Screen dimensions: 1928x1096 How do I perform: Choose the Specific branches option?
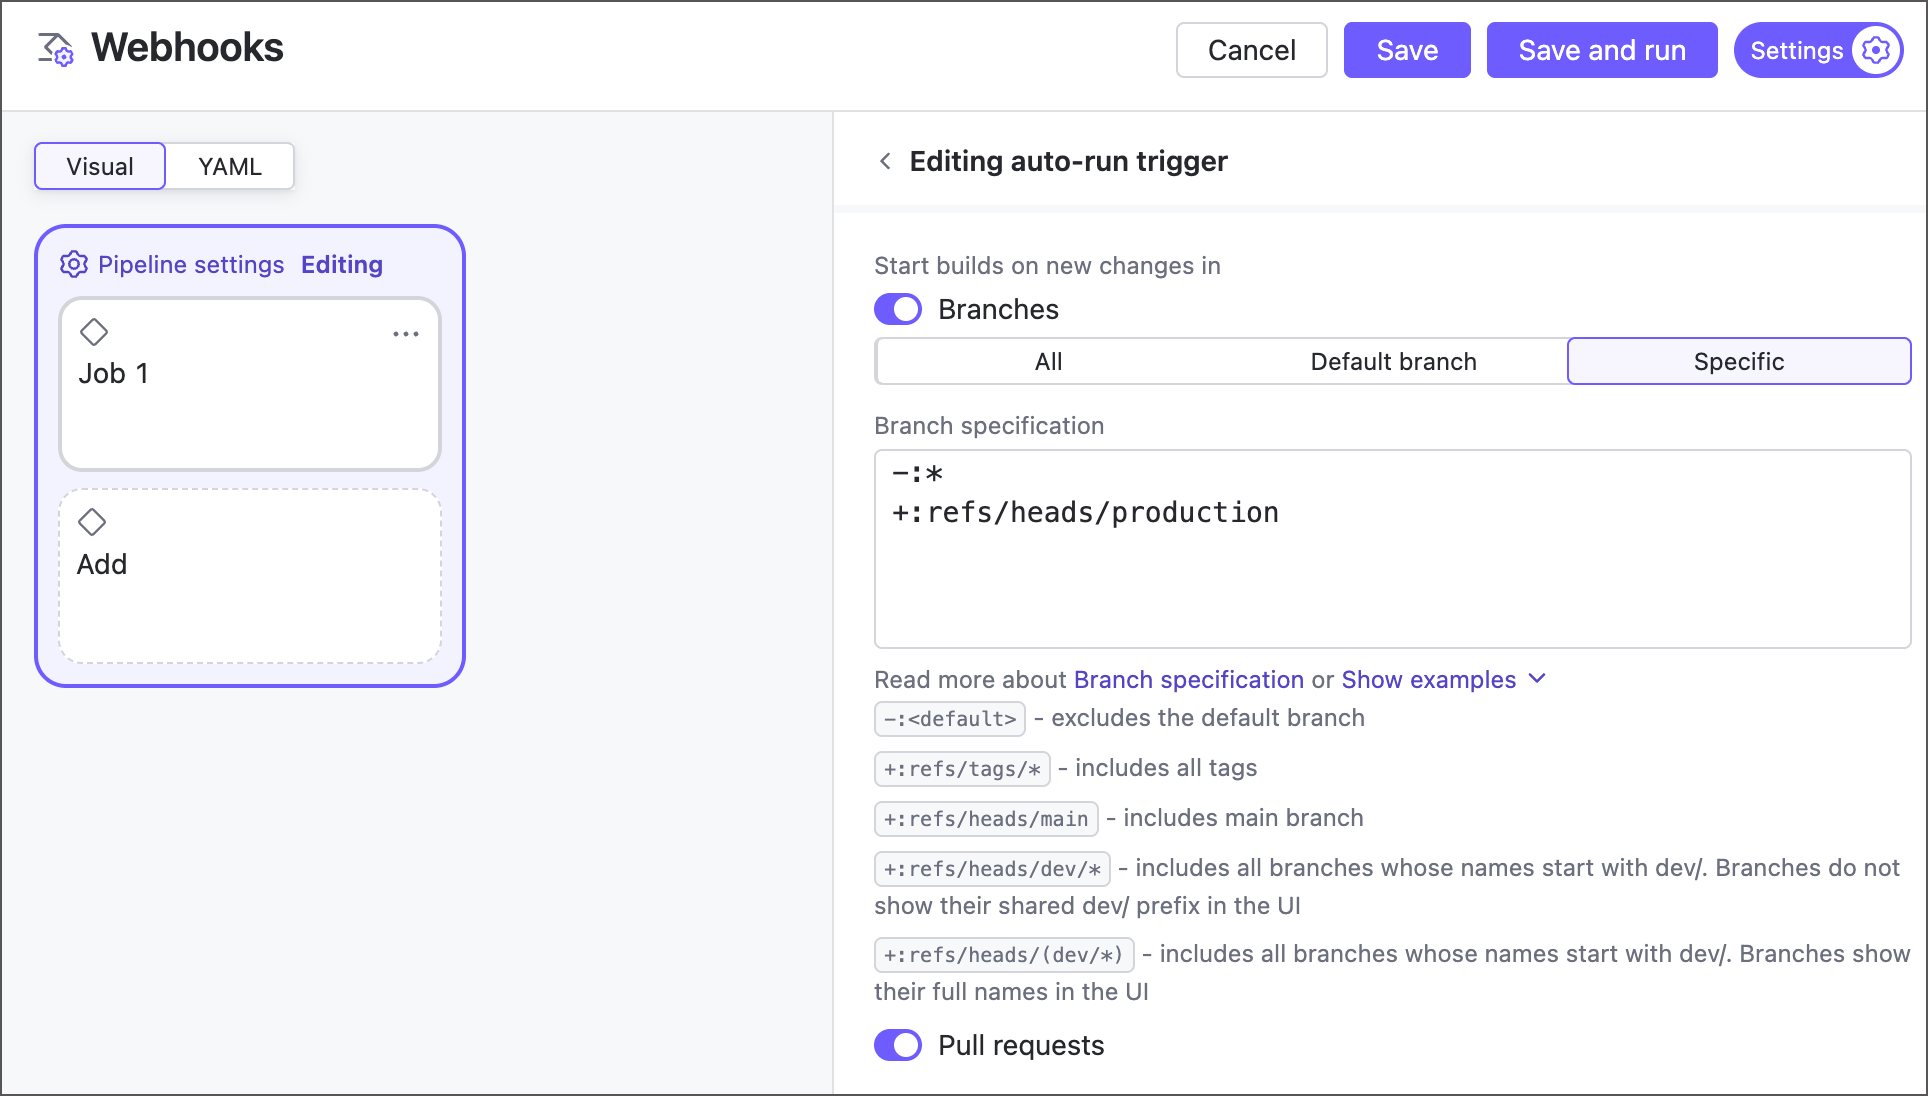point(1738,361)
